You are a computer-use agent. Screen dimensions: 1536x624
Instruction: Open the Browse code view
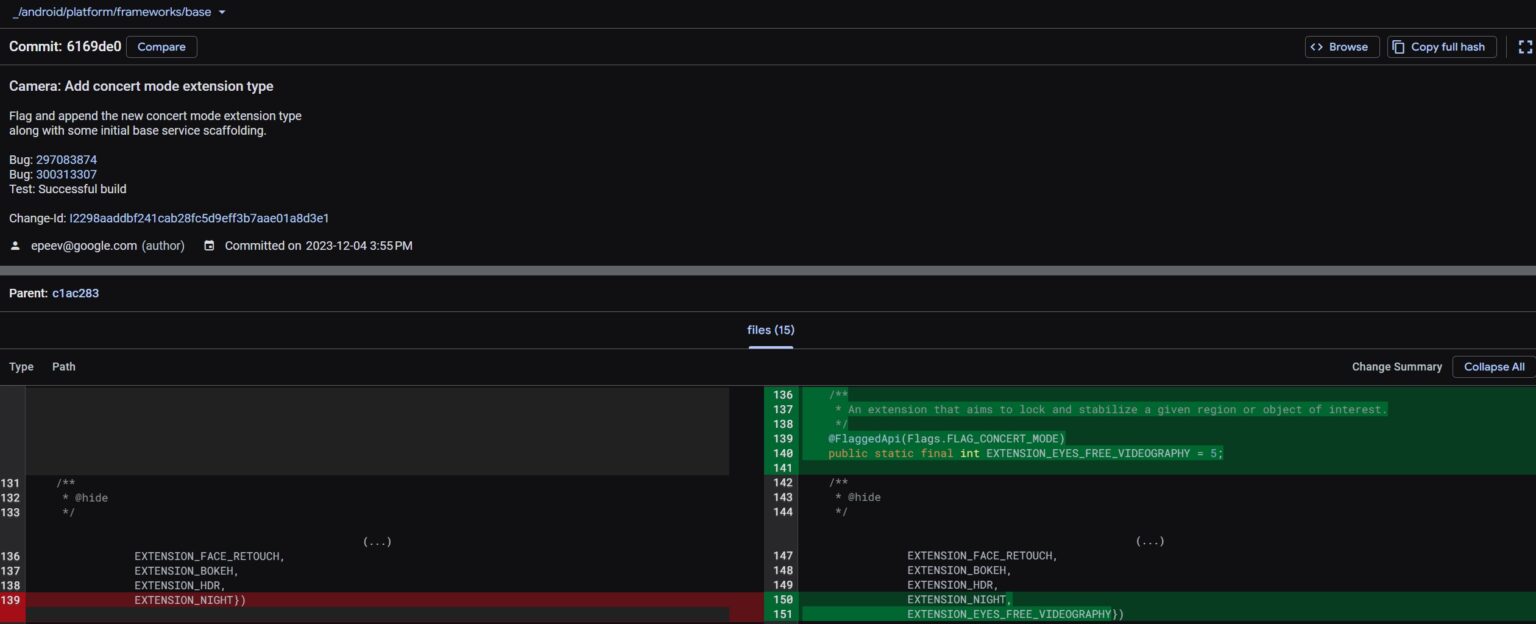1341,47
